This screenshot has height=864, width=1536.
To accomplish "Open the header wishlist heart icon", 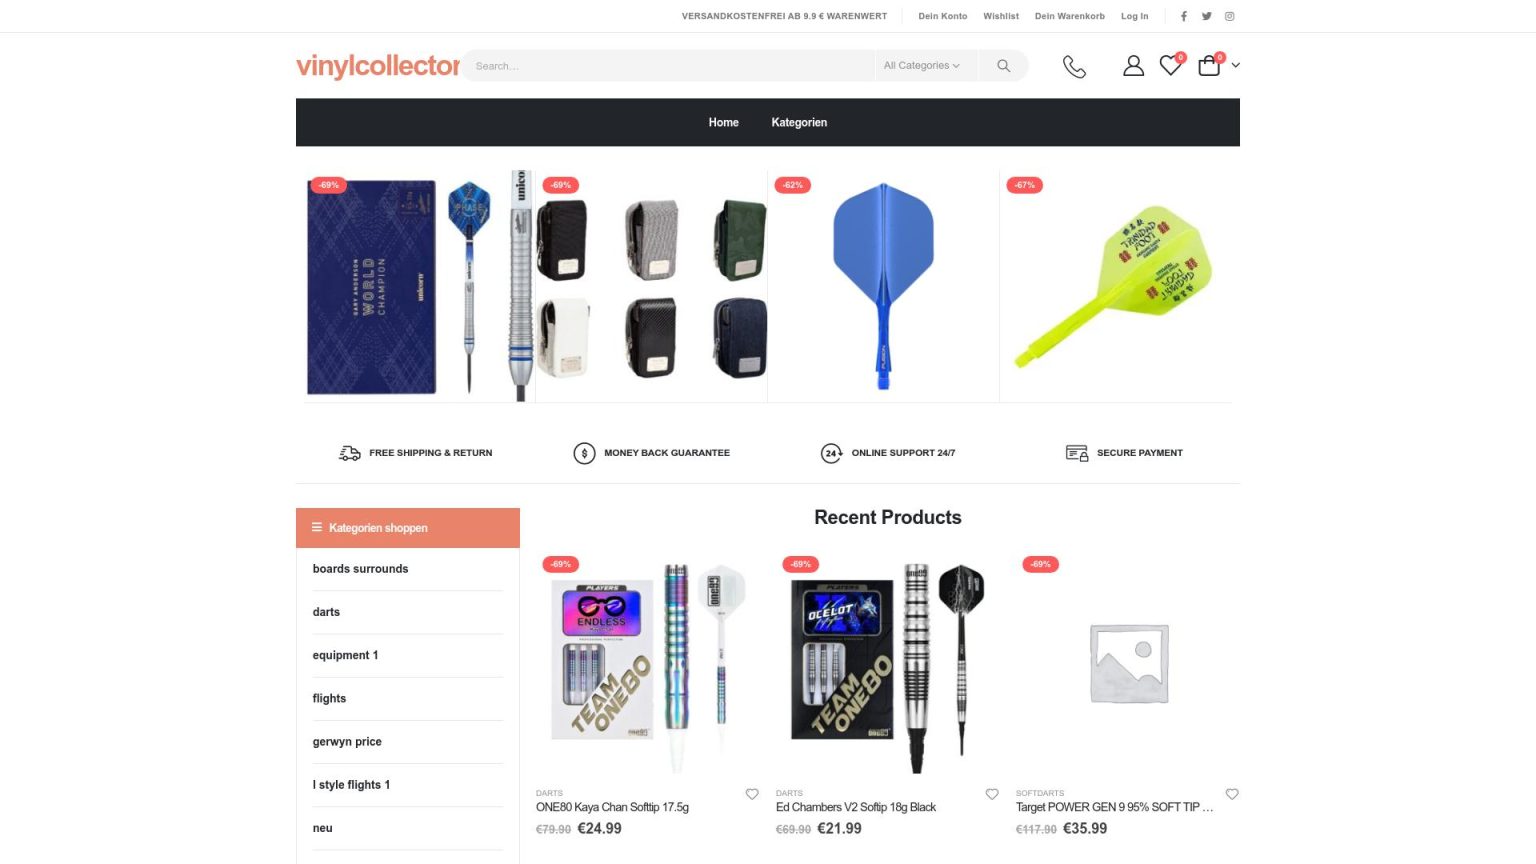I will pyautogui.click(x=1170, y=66).
